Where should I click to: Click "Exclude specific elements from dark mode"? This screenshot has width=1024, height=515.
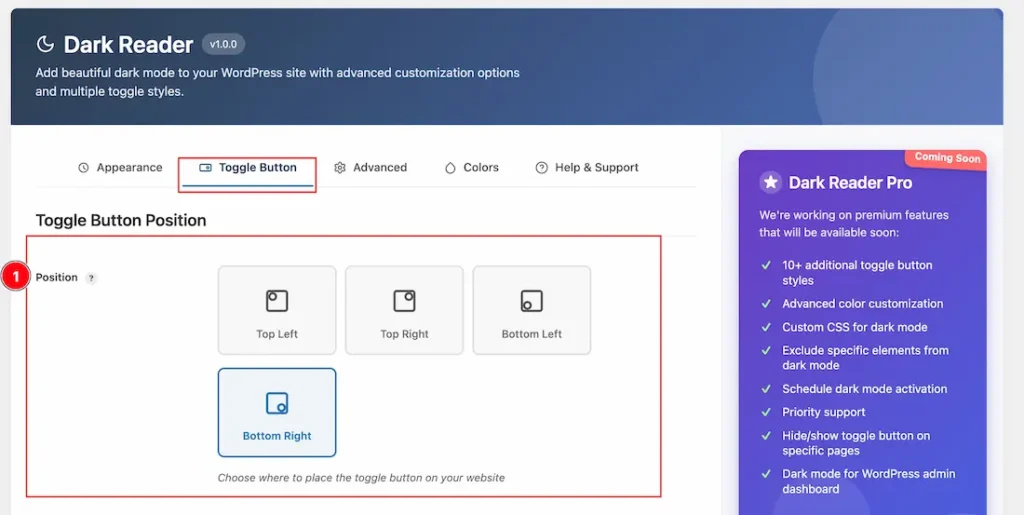point(865,358)
